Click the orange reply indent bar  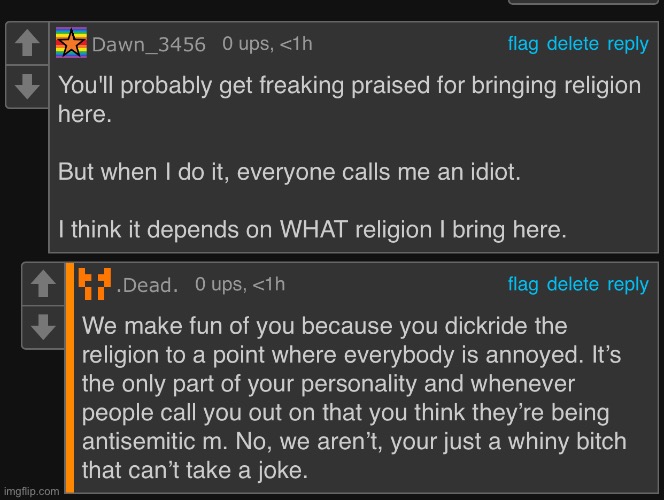point(69,380)
